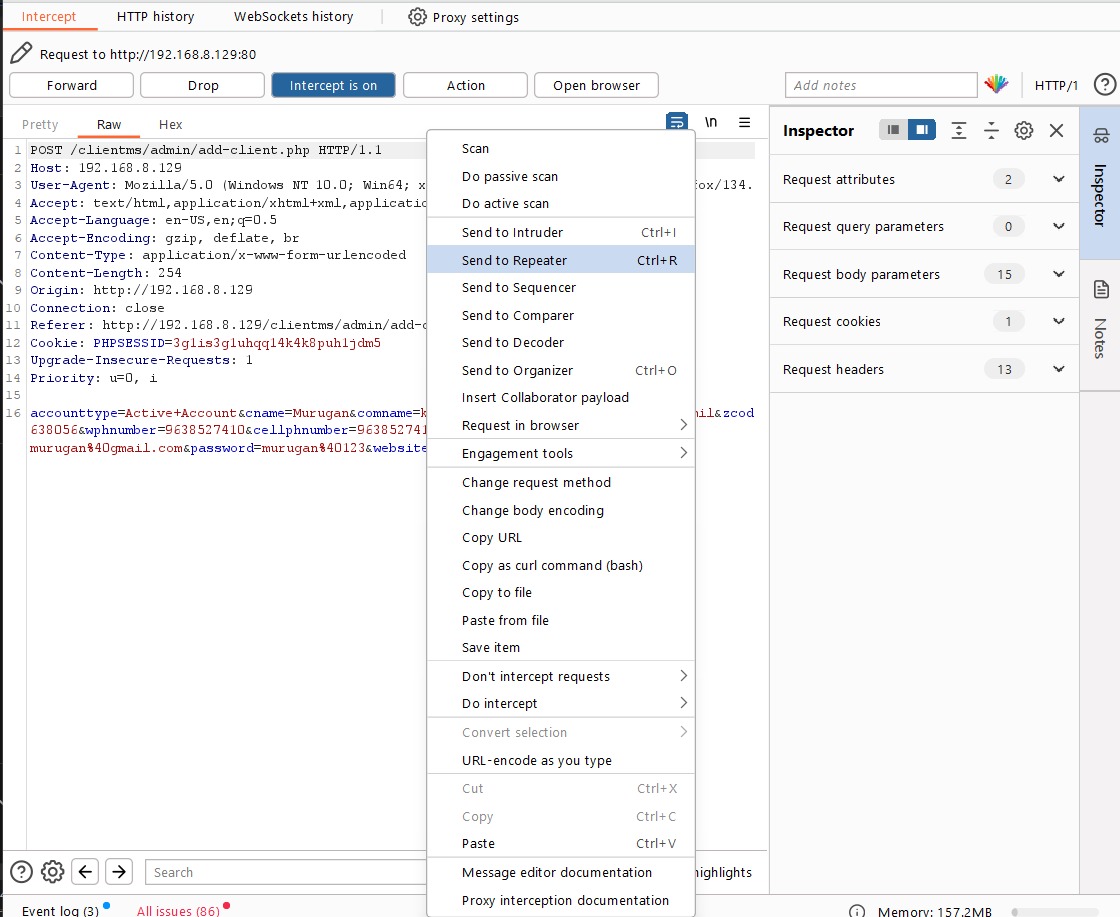This screenshot has width=1120, height=917.
Task: Expand Request body parameters section
Action: click(x=924, y=274)
